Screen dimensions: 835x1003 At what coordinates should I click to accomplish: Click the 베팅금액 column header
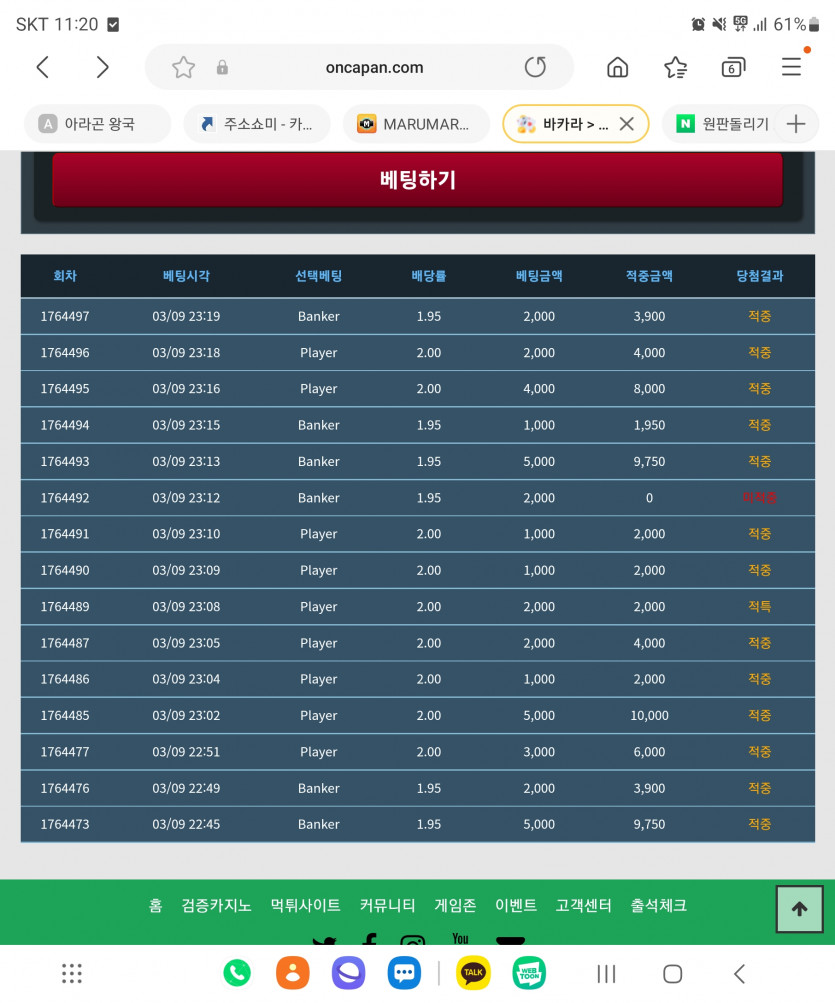pos(539,276)
